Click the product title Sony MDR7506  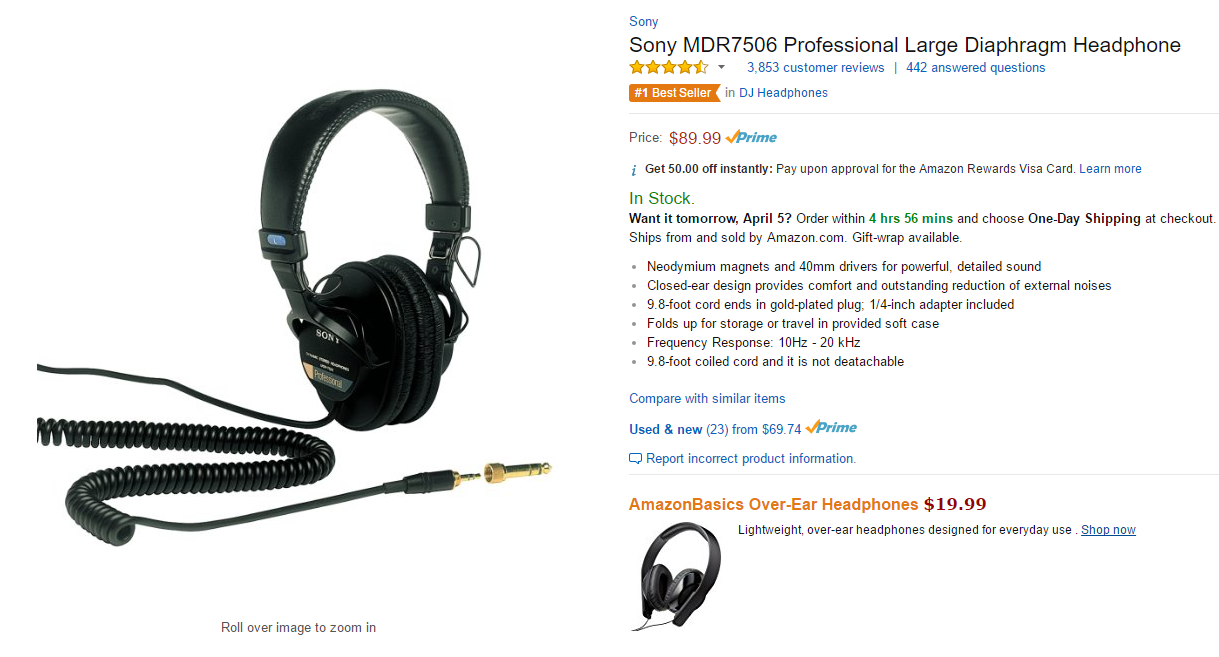click(904, 45)
